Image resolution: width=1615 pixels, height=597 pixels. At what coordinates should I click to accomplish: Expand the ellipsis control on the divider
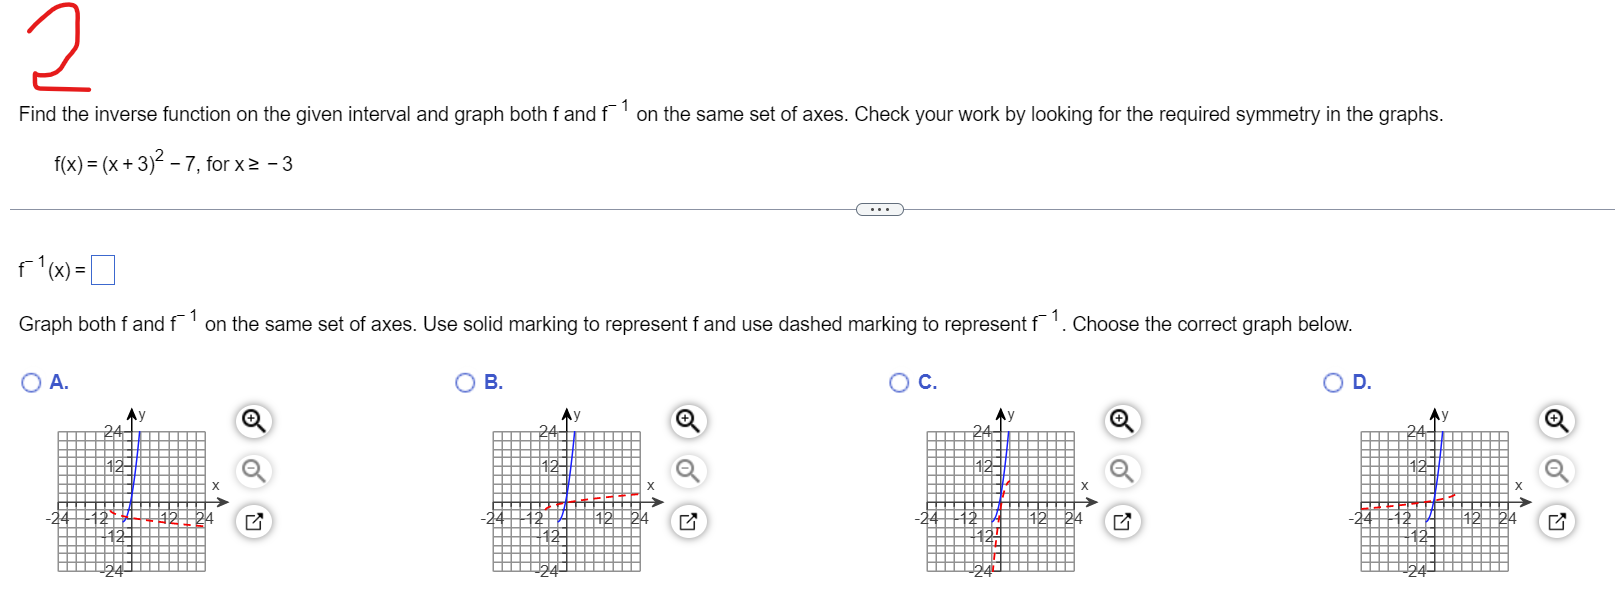880,208
